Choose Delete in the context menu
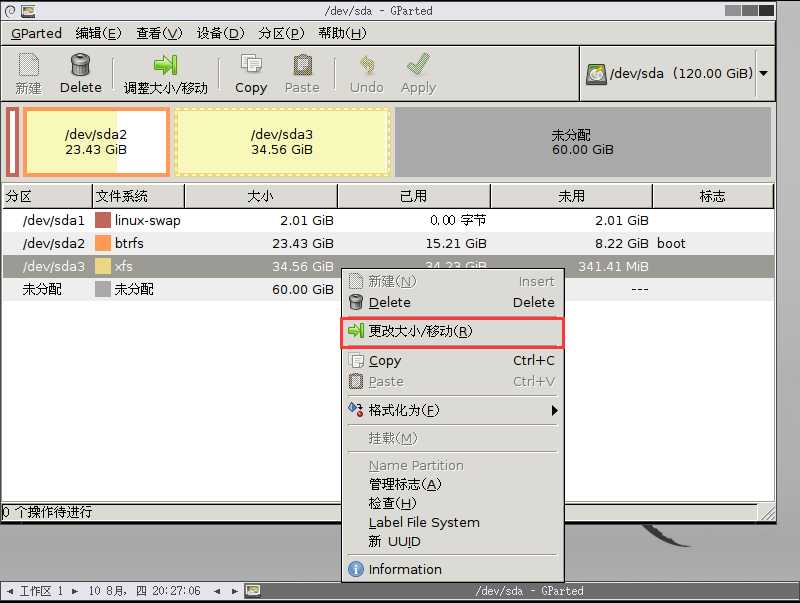The height and width of the screenshot is (603, 800). point(453,302)
